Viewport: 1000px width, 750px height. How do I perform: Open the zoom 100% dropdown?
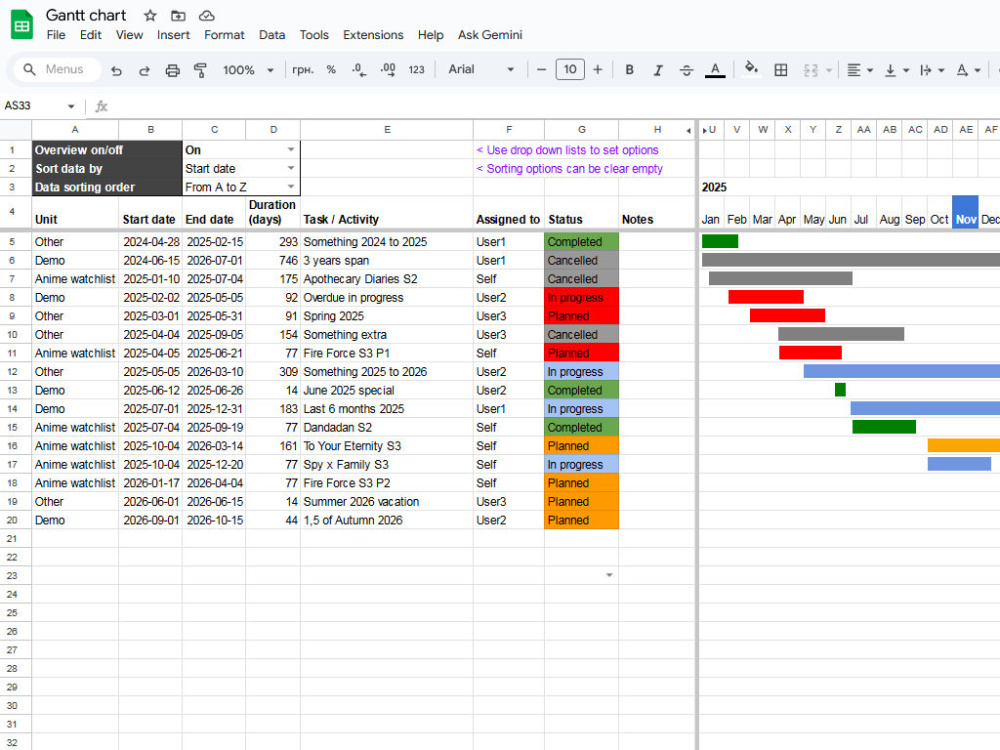point(248,70)
